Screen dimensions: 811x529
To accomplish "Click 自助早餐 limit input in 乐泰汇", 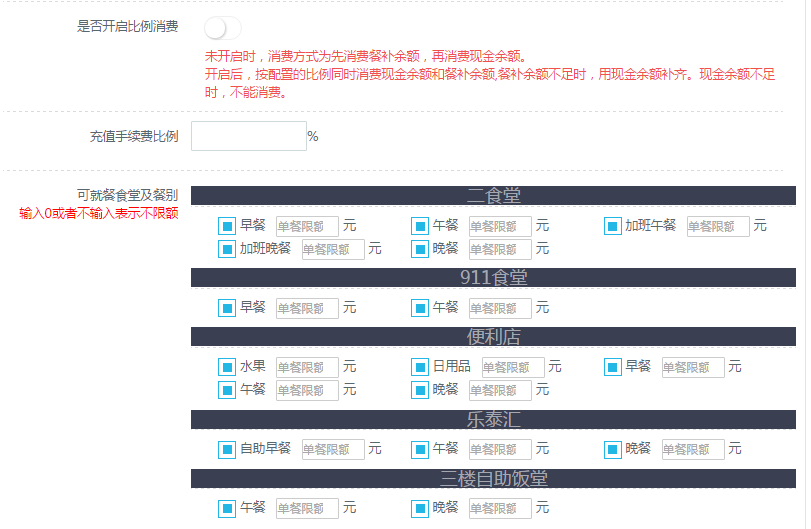I will [333, 450].
